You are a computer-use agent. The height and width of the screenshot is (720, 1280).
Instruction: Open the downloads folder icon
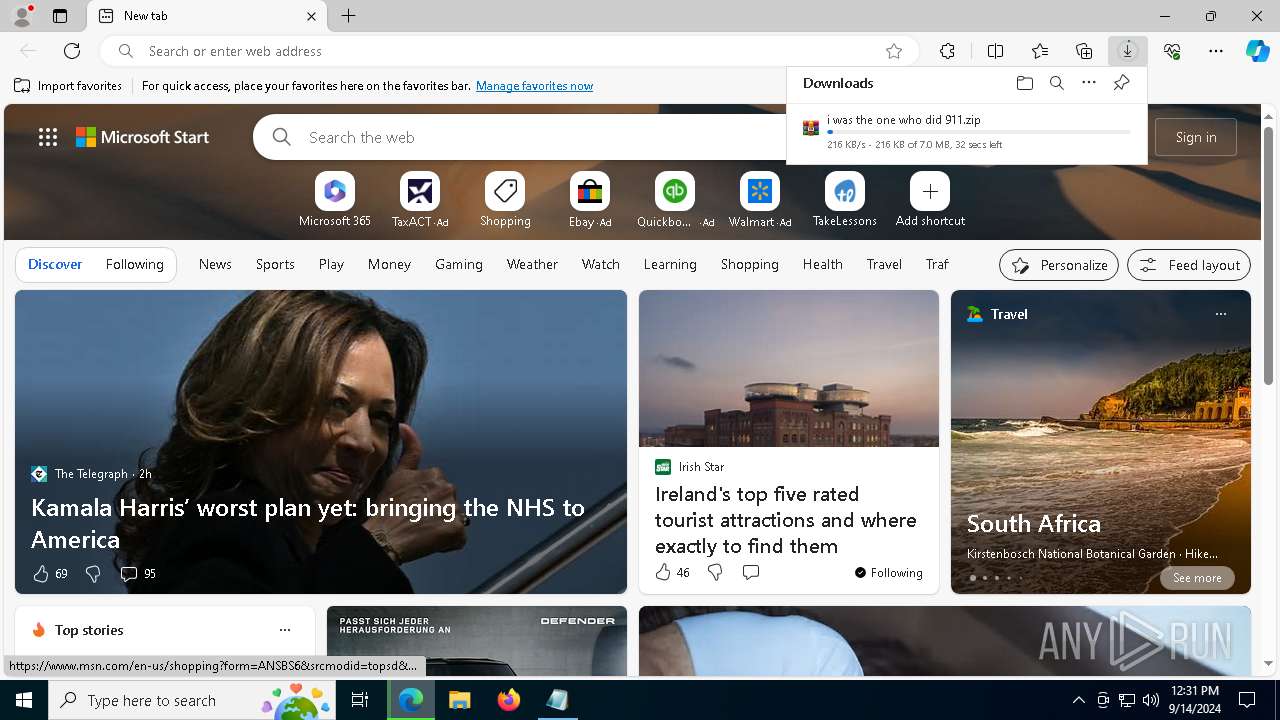(x=1024, y=83)
